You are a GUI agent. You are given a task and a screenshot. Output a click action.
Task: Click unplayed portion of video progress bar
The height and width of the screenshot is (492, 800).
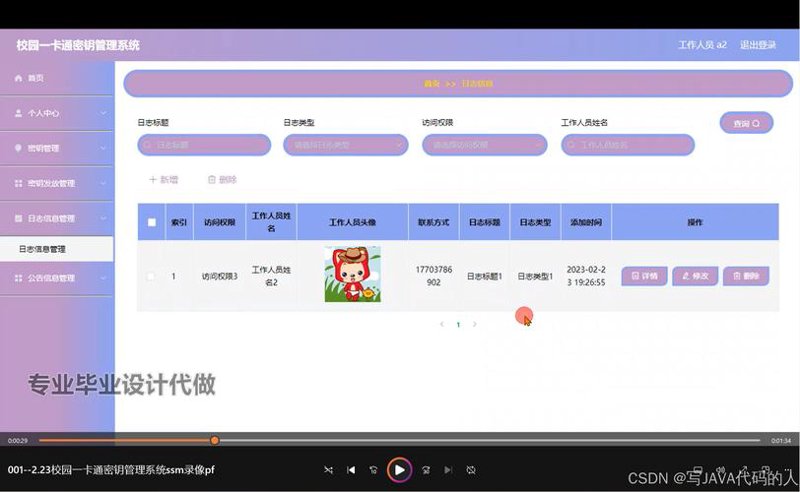coord(490,440)
